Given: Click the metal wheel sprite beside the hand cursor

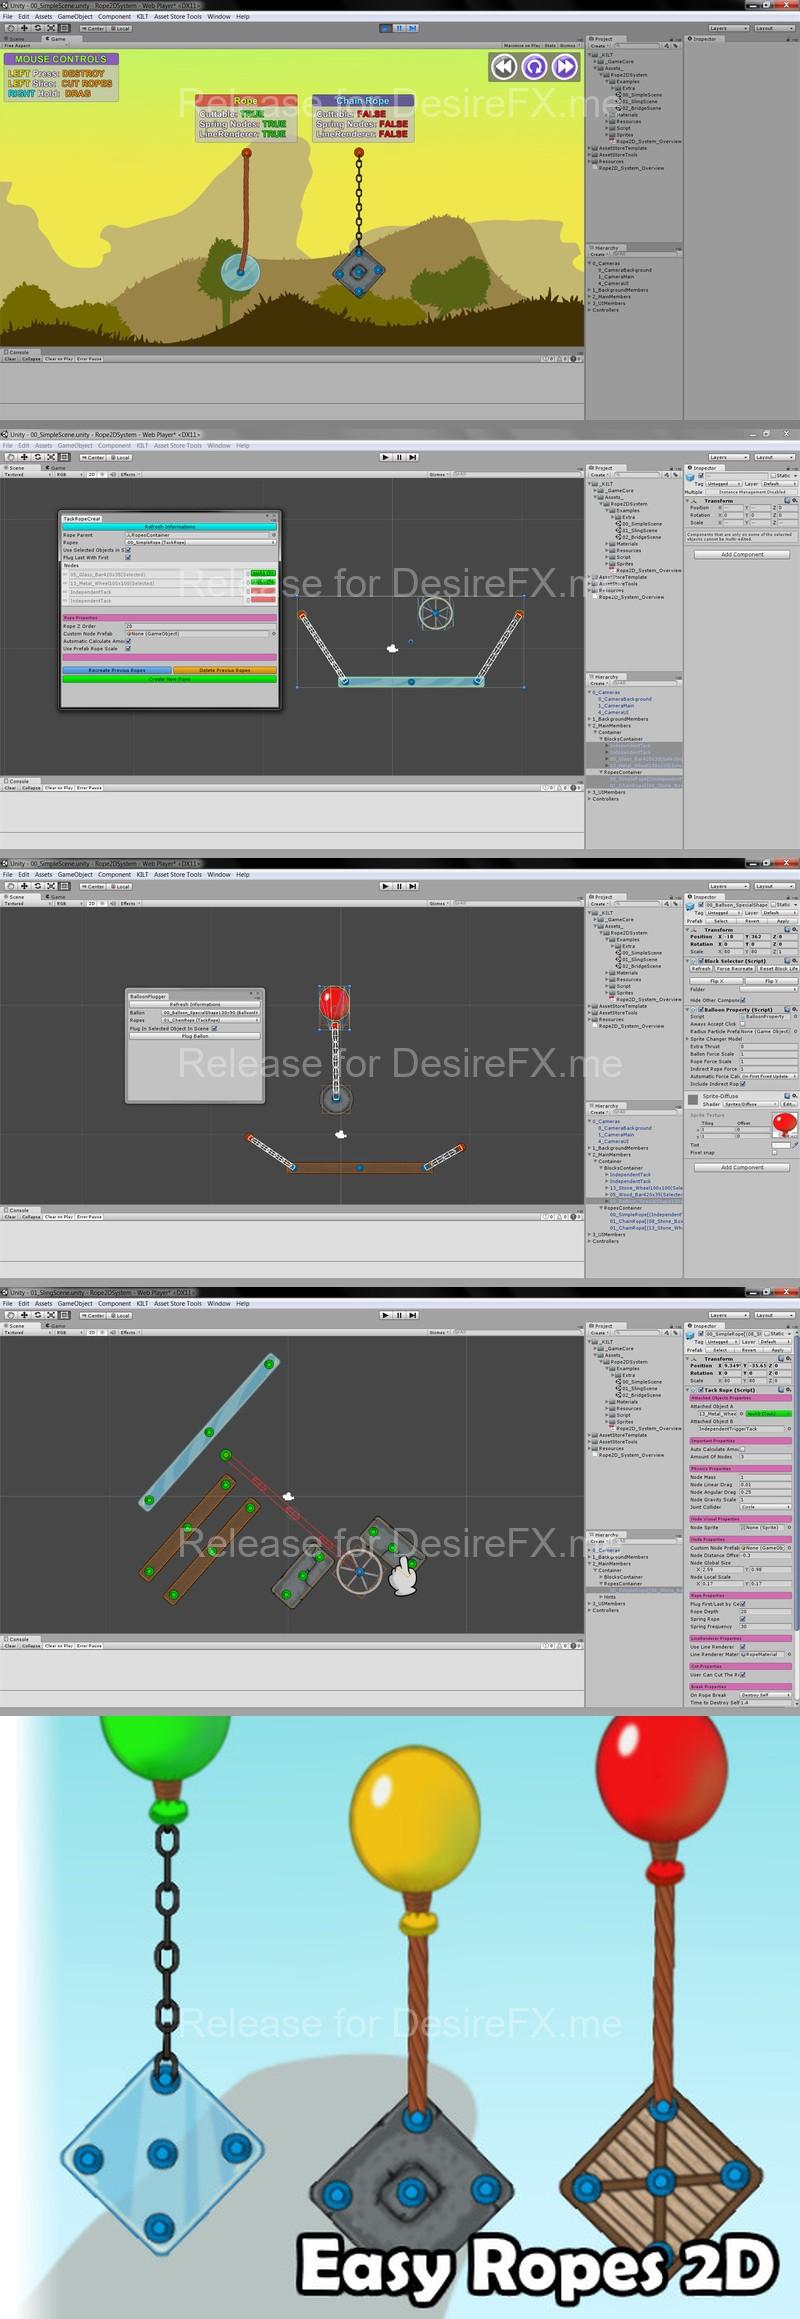Looking at the screenshot, I should [x=358, y=1571].
